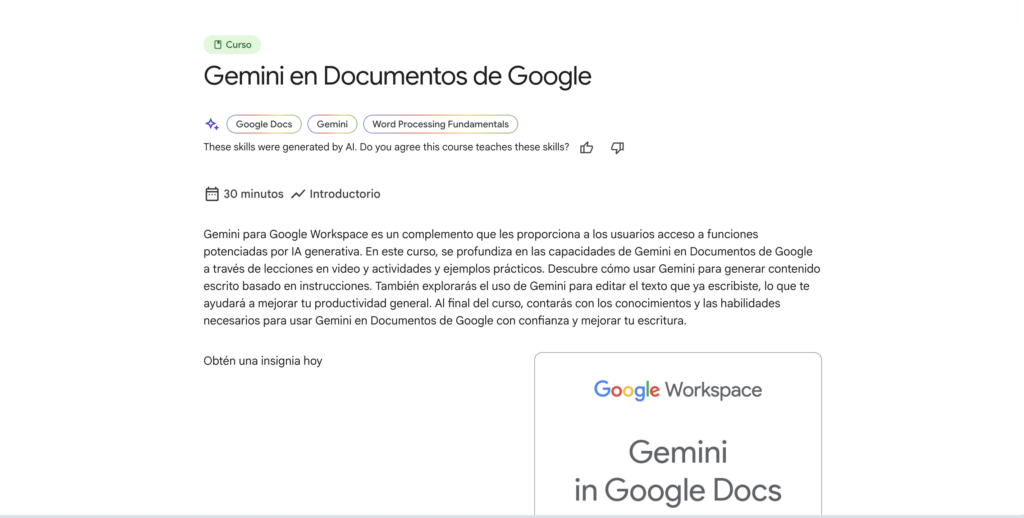Click the 'These skills were generated by AI' text
This screenshot has width=1024, height=518.
280,147
